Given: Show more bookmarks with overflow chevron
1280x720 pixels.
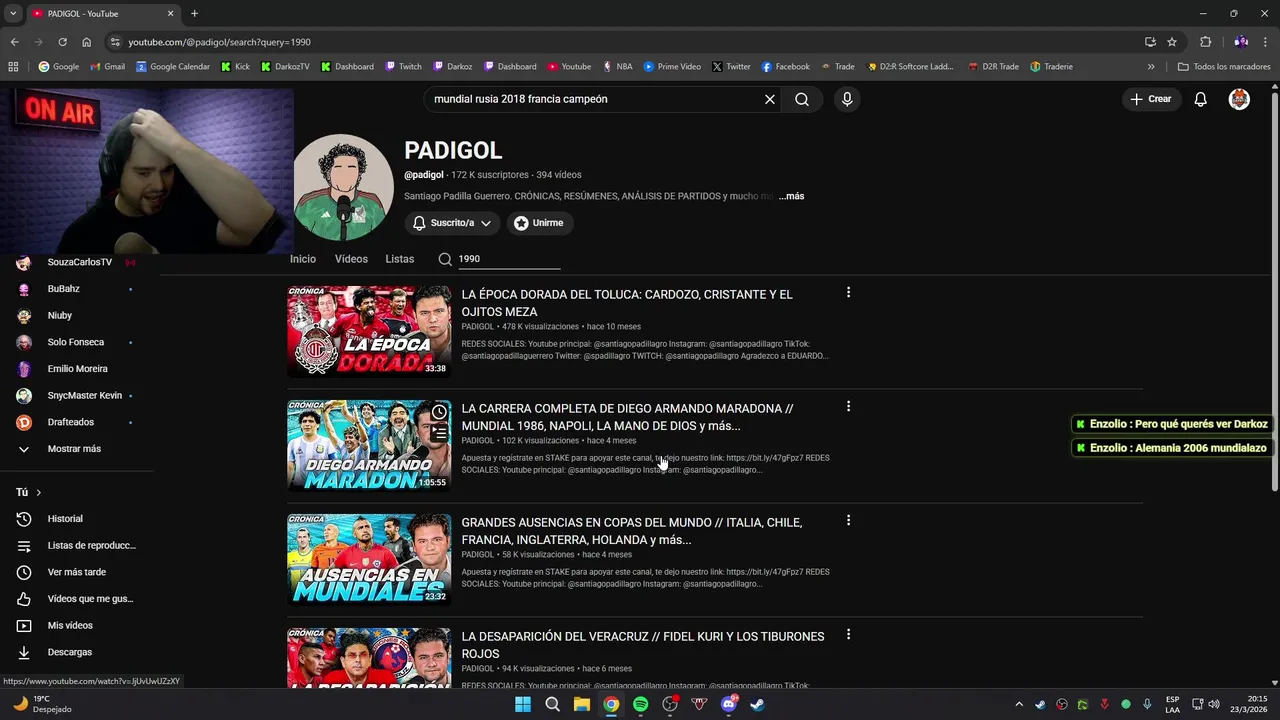Looking at the screenshot, I should point(1151,67).
